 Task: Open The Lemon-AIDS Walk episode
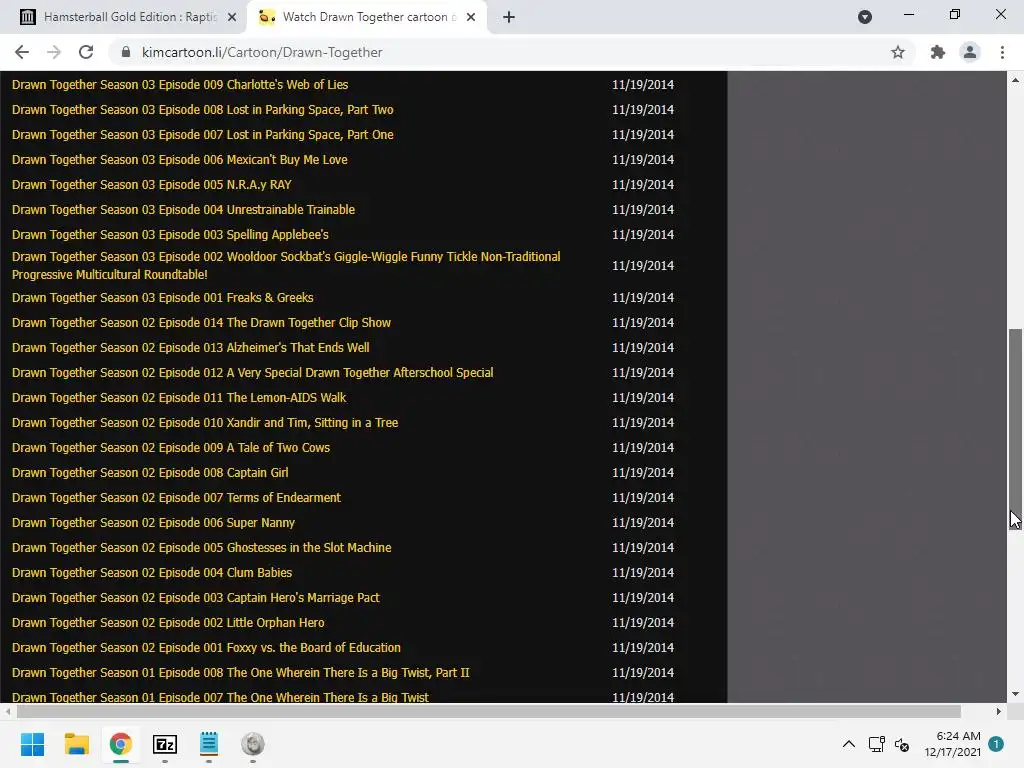click(179, 398)
